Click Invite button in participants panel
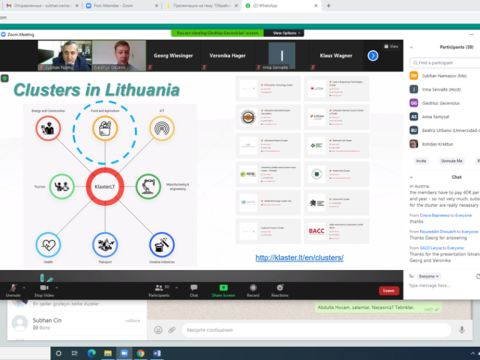Image resolution: width=480 pixels, height=360 pixels. (421, 161)
